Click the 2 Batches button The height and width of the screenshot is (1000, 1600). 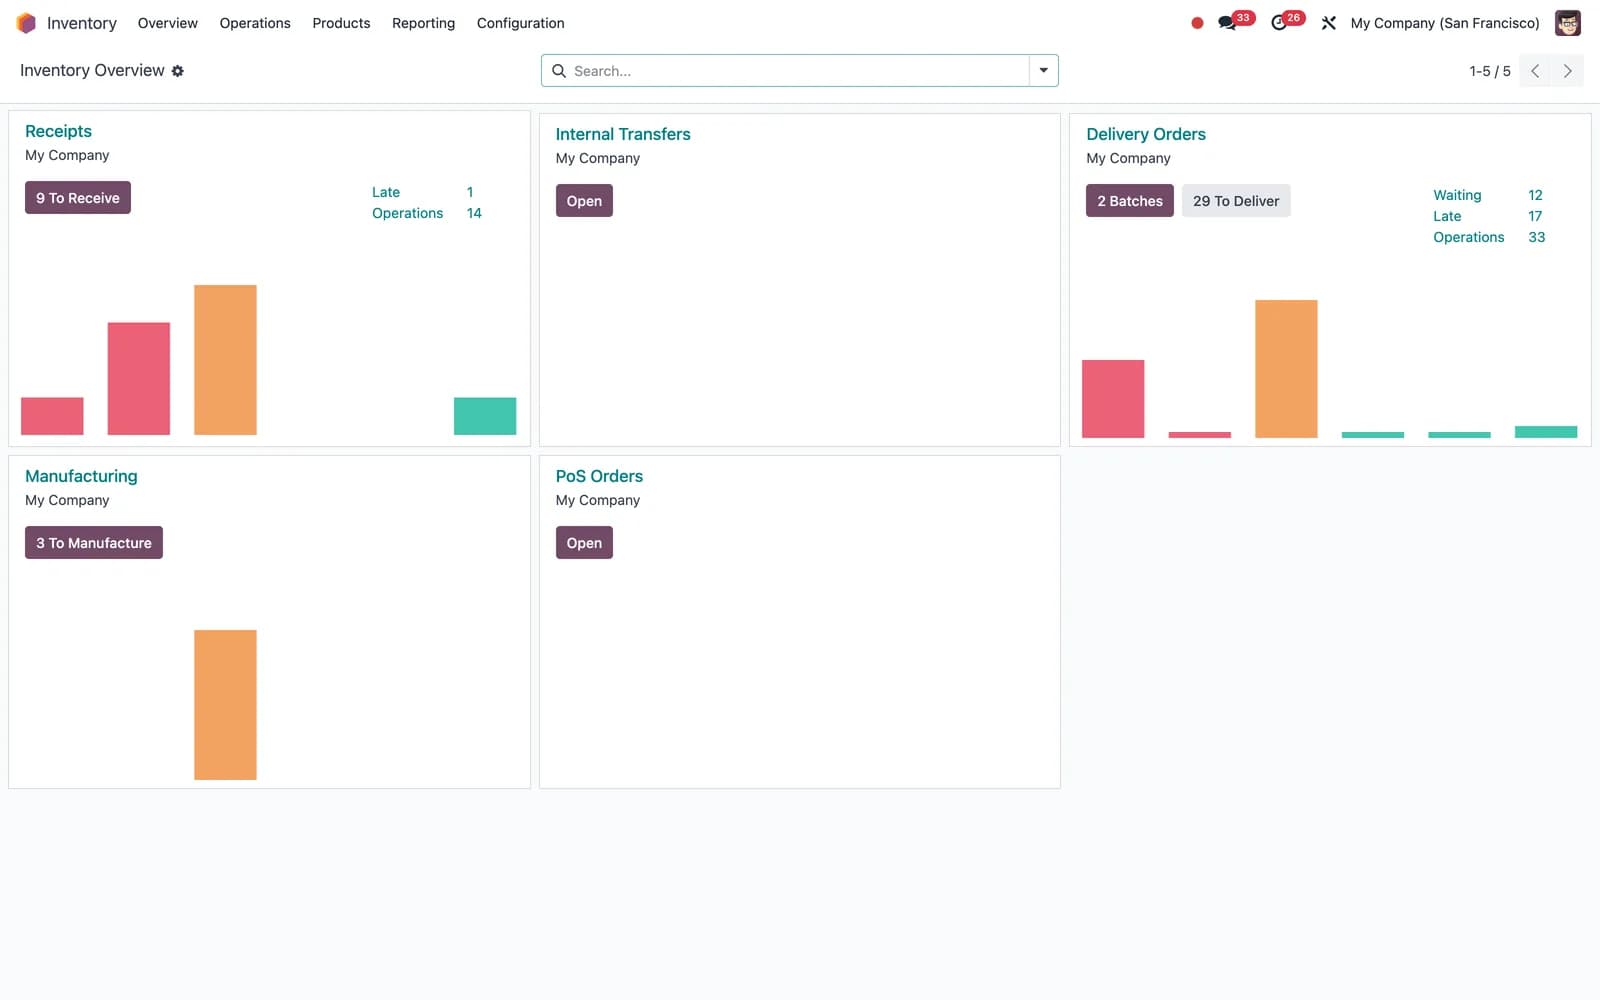[x=1130, y=201]
